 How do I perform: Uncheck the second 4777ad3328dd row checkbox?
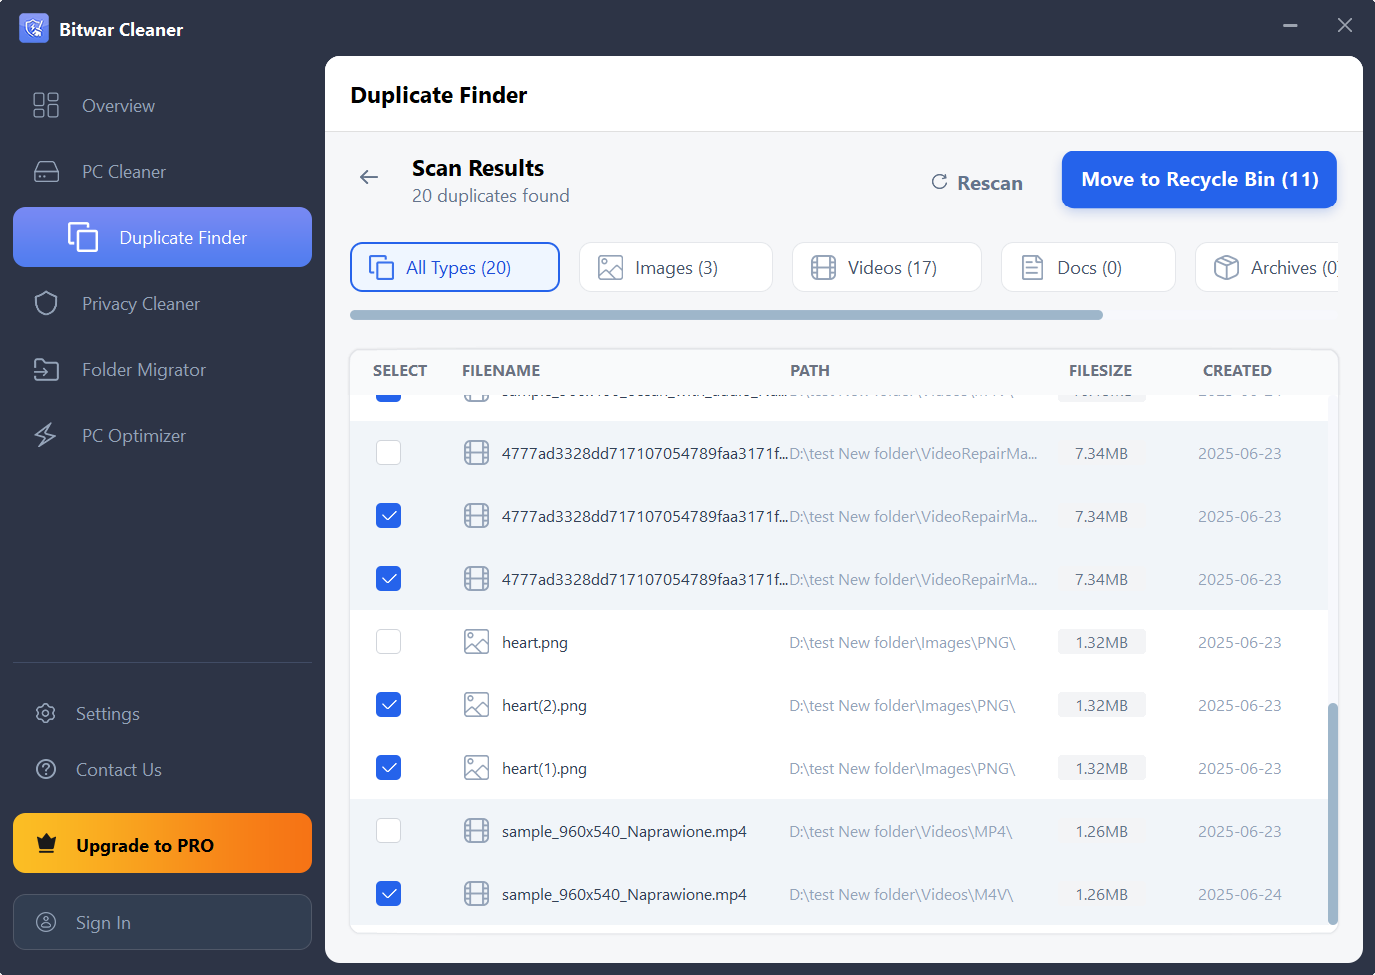(x=389, y=516)
